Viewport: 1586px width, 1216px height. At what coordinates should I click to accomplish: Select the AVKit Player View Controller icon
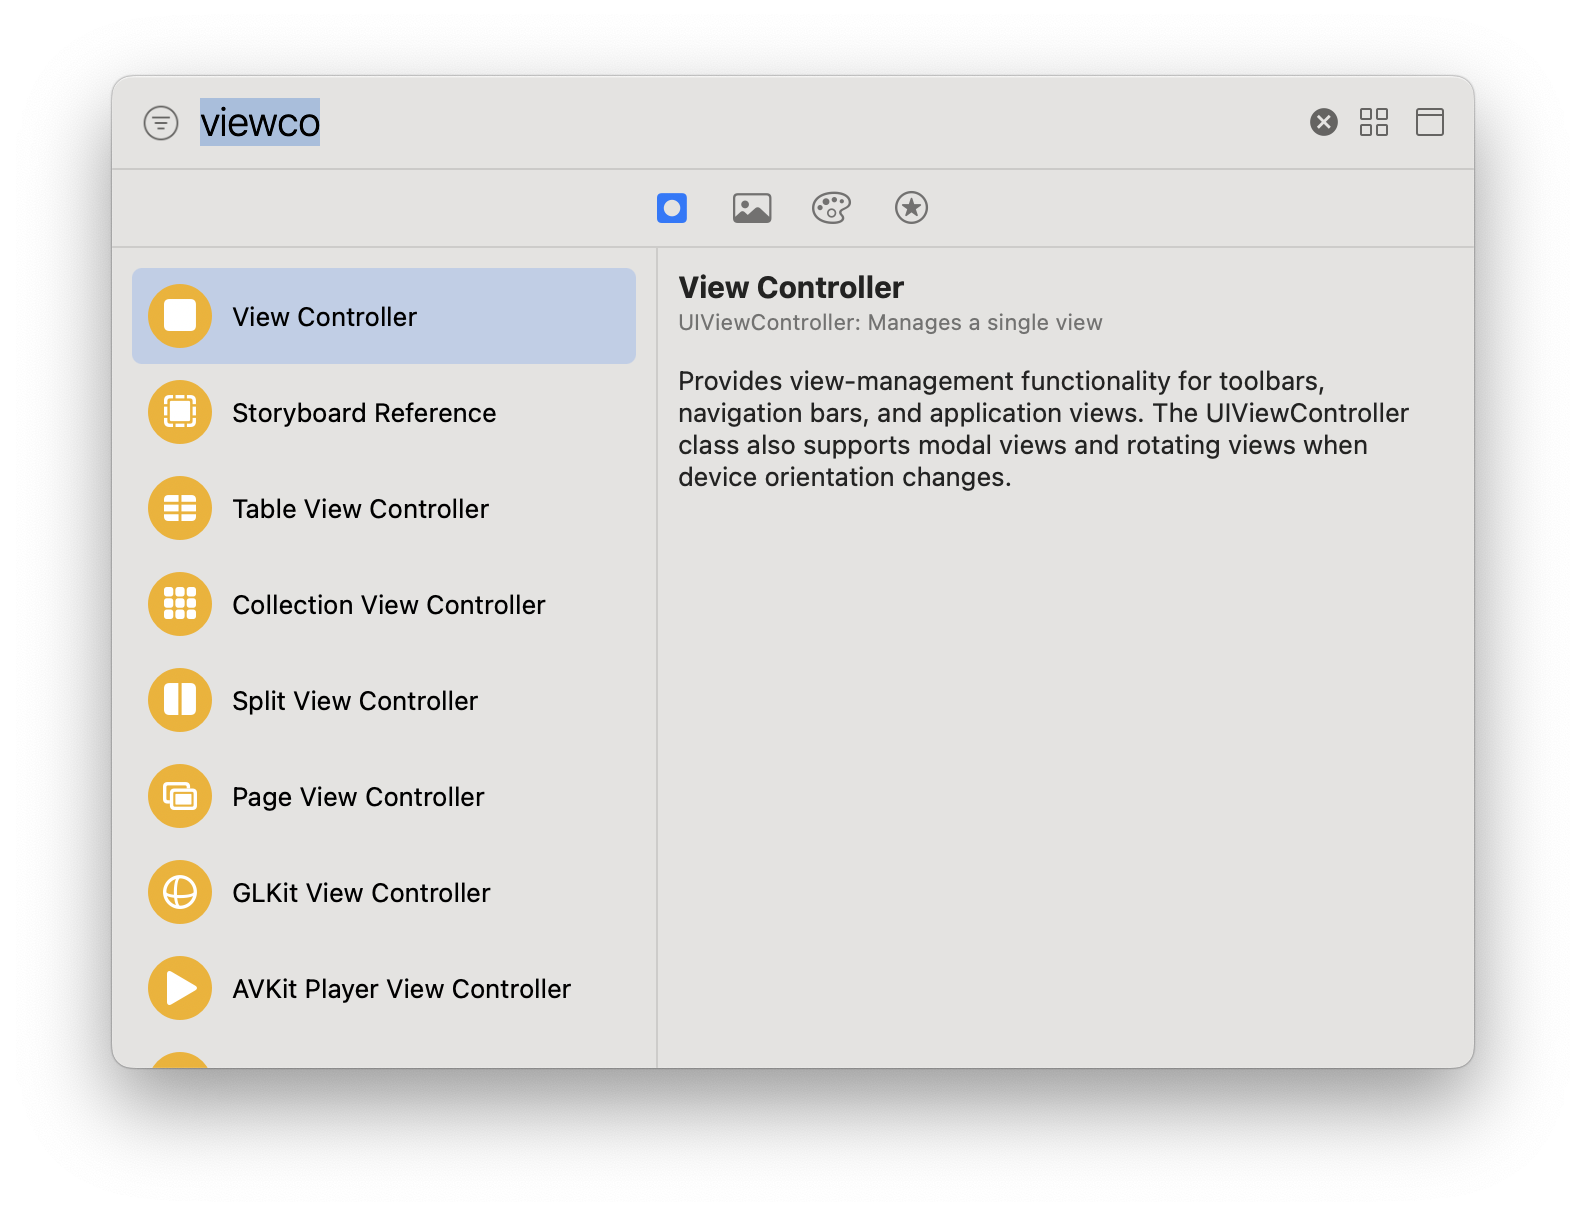(x=180, y=988)
